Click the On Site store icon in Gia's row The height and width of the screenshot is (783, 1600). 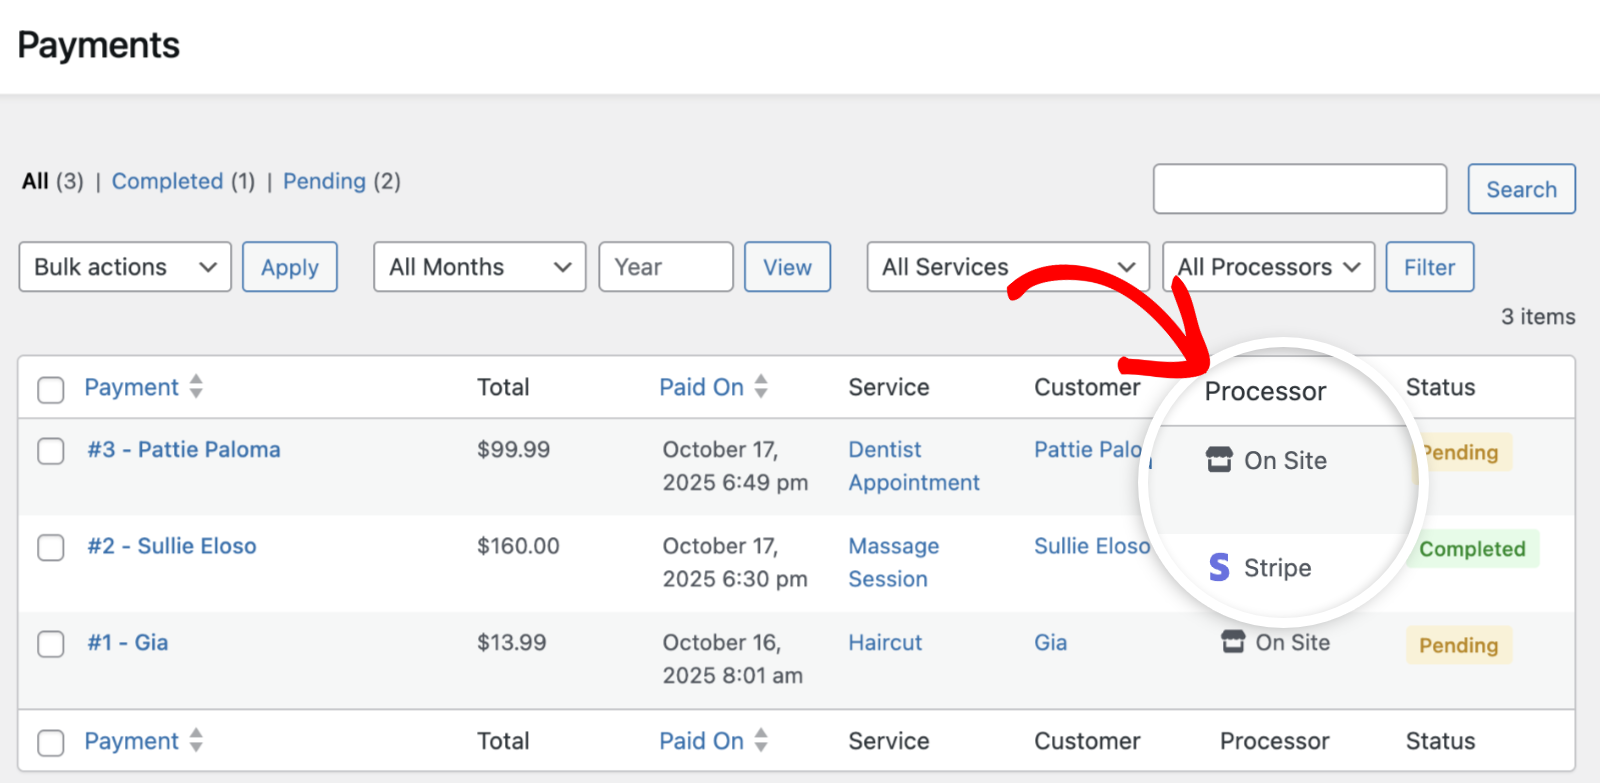(x=1233, y=642)
